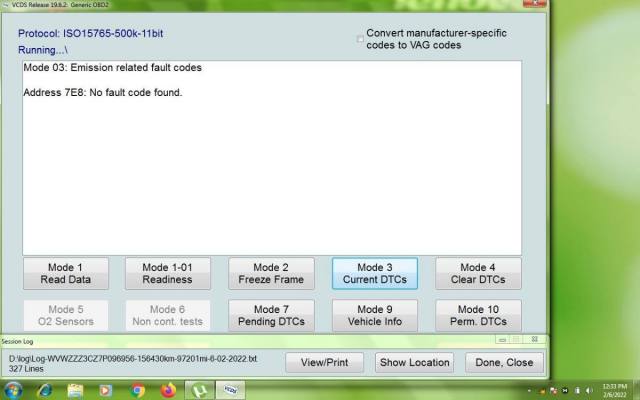Screen dimensions: 640x400
Task: Enable convert manufacturer-specific codes to VAG codes
Action: [361, 39]
